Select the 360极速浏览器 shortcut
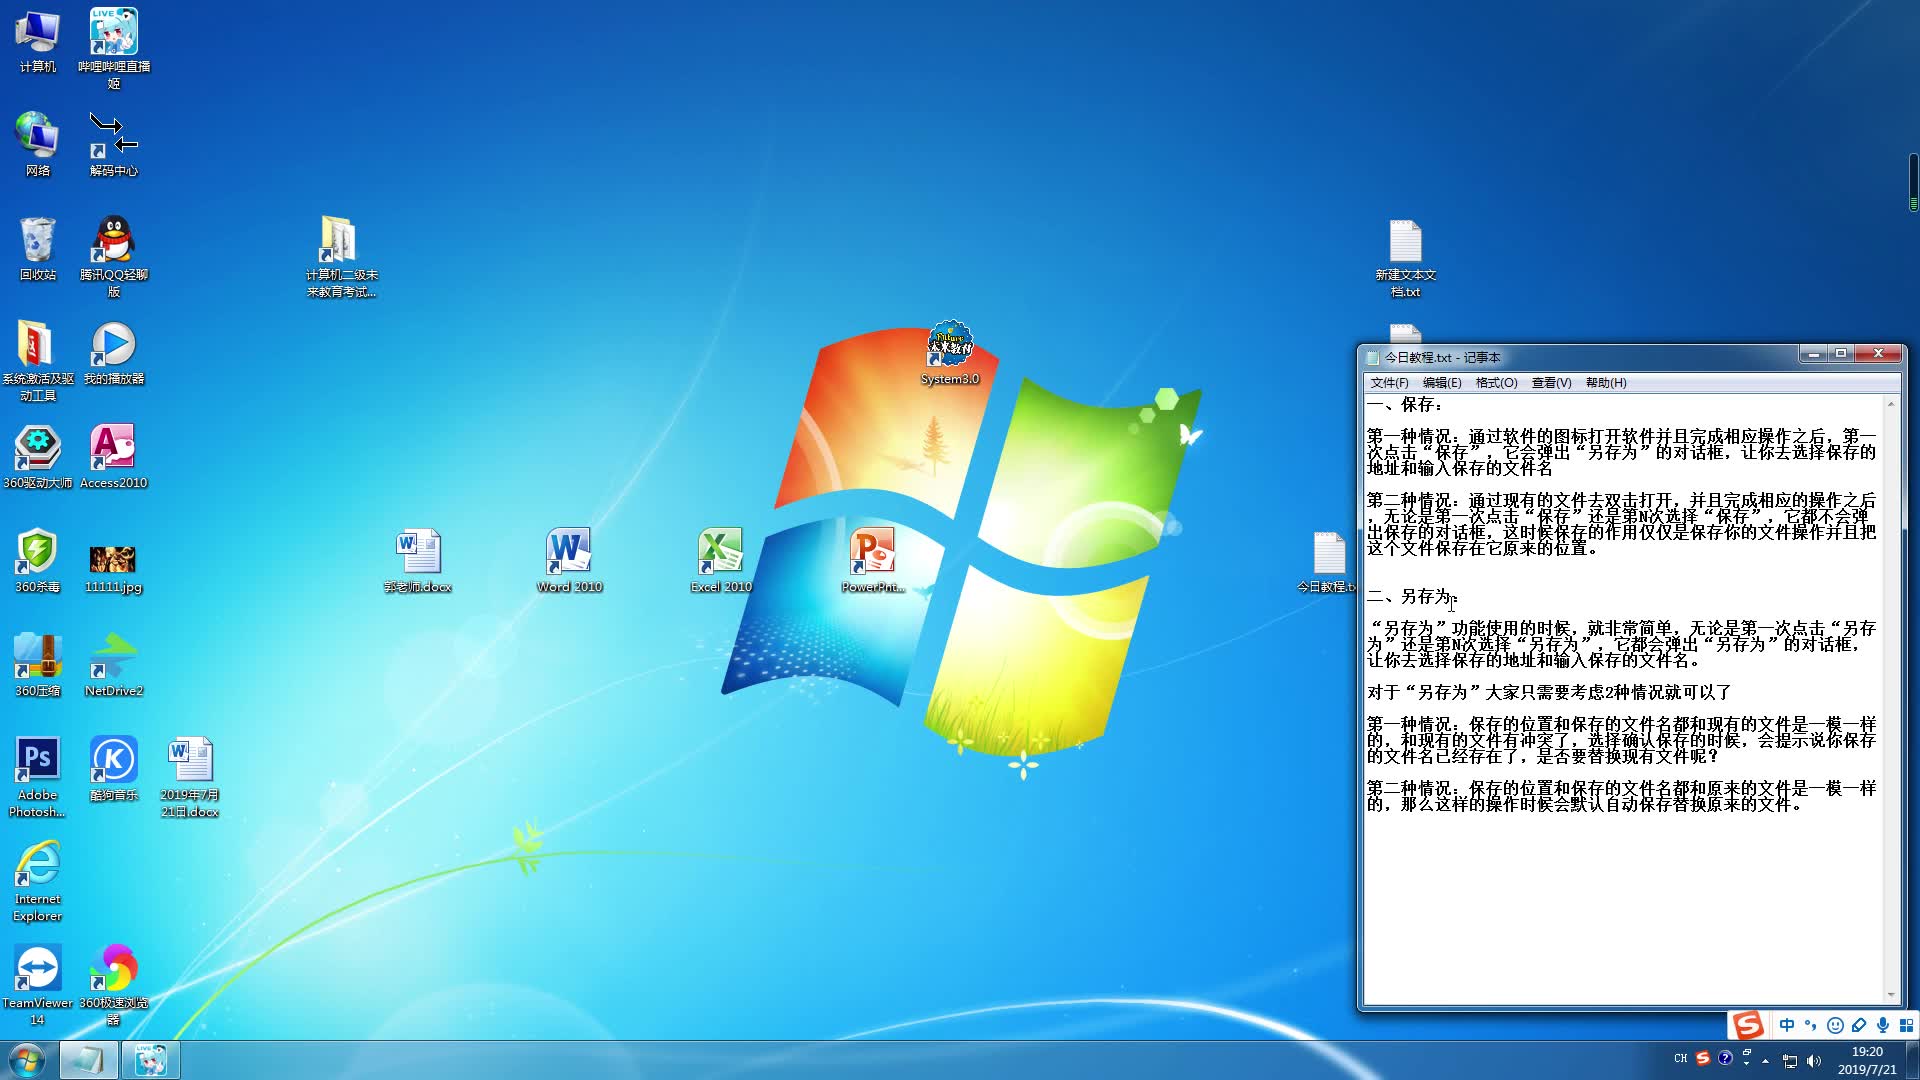The height and width of the screenshot is (1080, 1920). coord(114,985)
